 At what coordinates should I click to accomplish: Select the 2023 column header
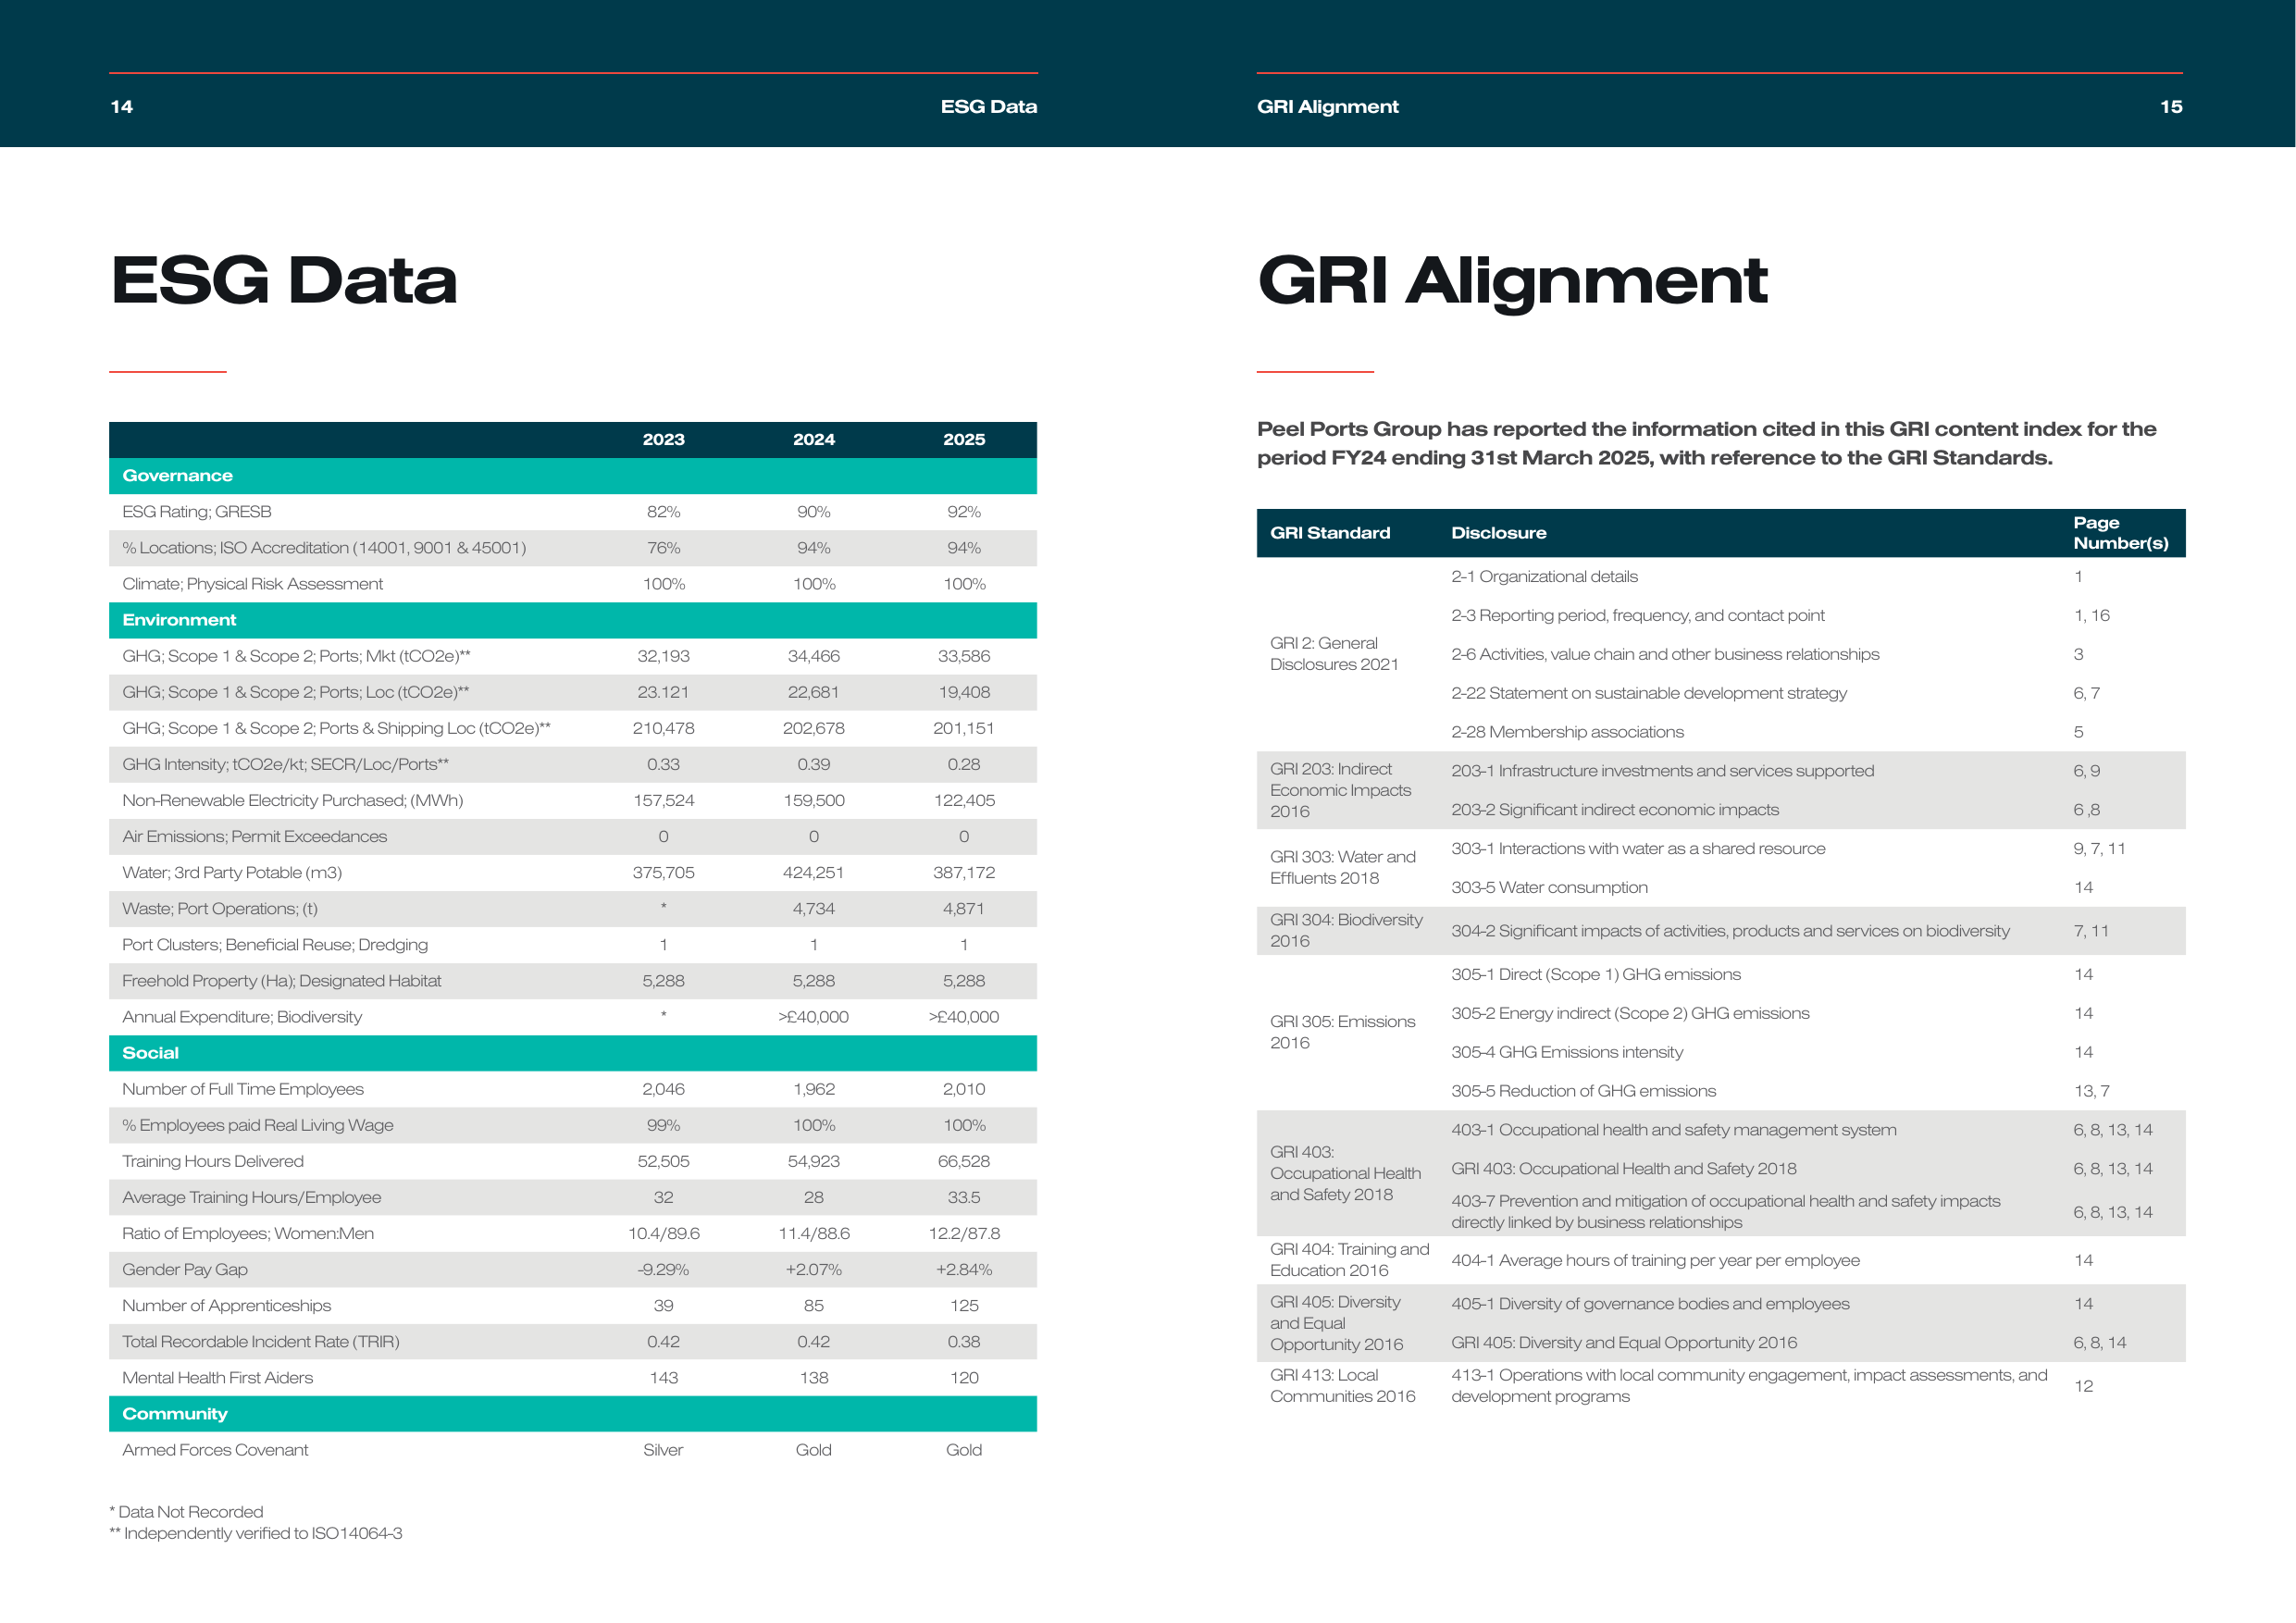[x=664, y=440]
